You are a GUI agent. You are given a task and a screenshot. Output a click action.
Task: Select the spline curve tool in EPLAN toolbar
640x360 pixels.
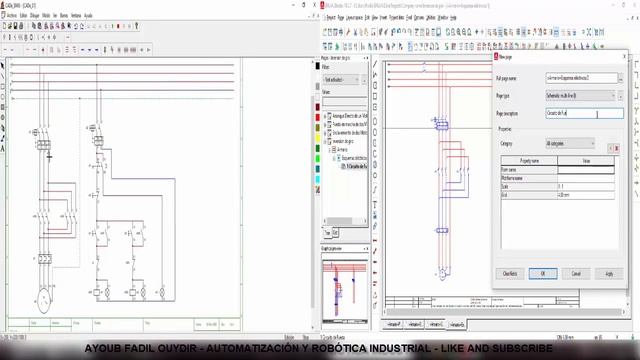[x=375, y=190]
